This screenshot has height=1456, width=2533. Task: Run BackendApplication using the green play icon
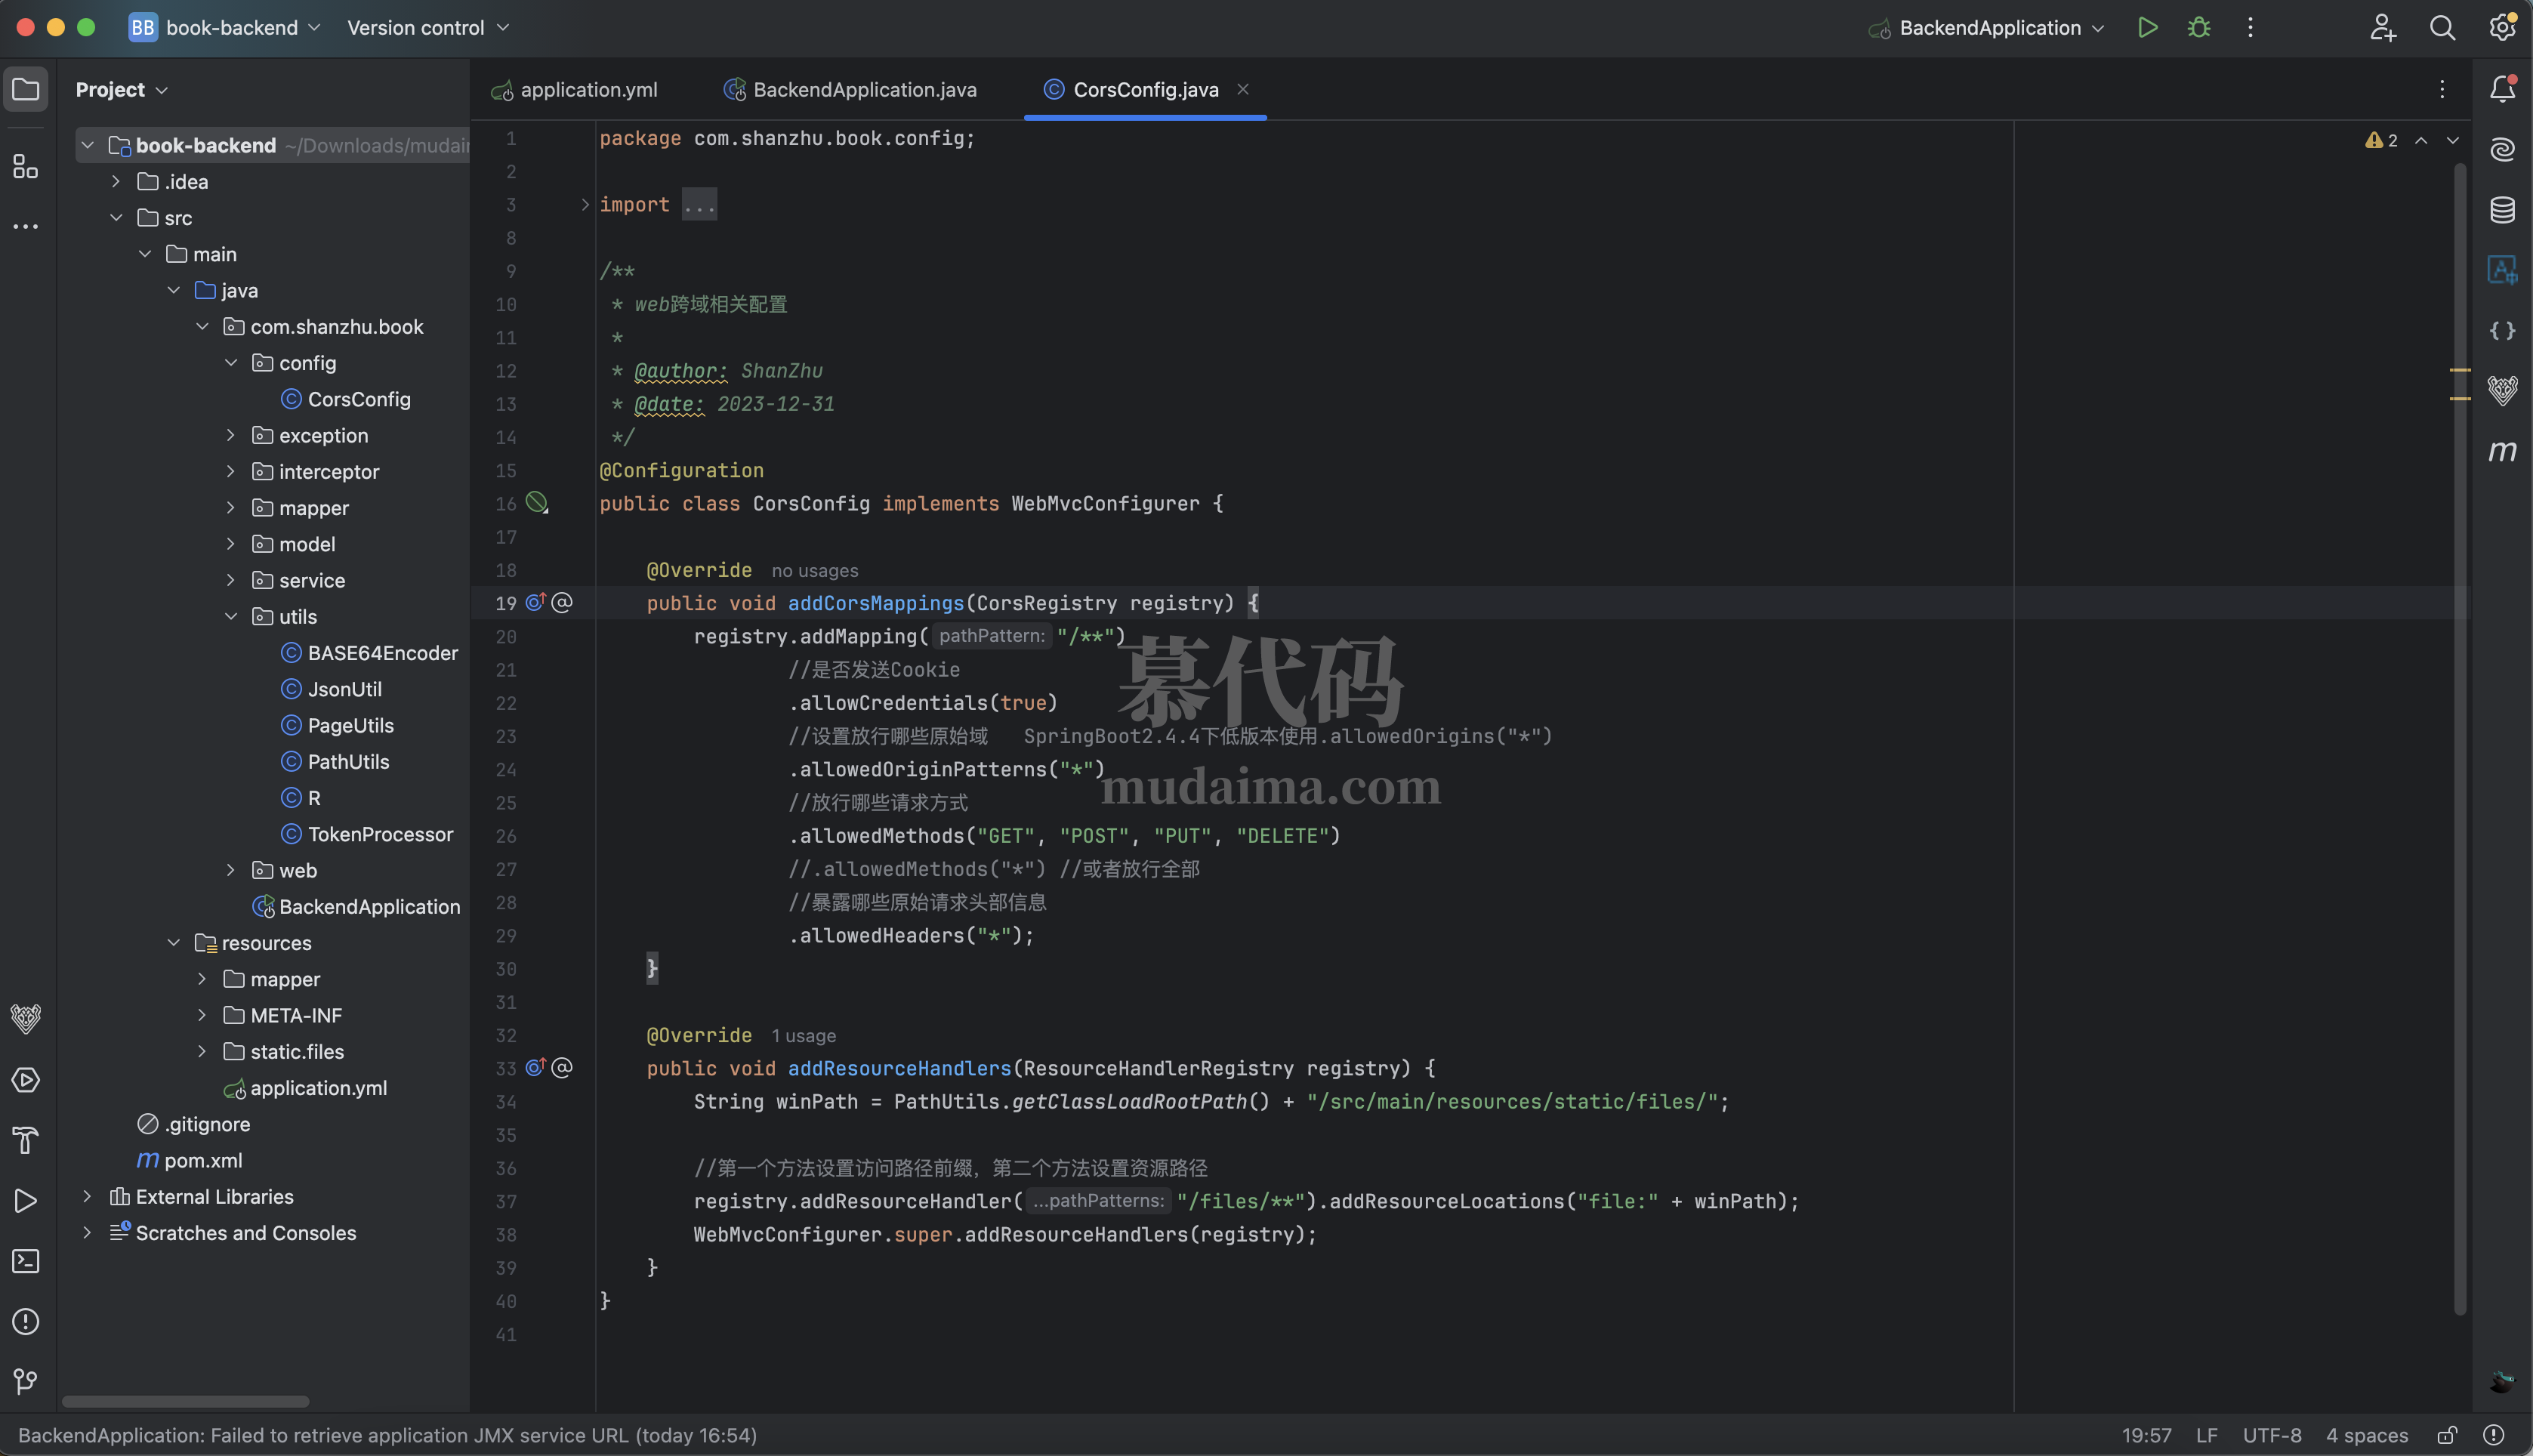click(x=2147, y=27)
